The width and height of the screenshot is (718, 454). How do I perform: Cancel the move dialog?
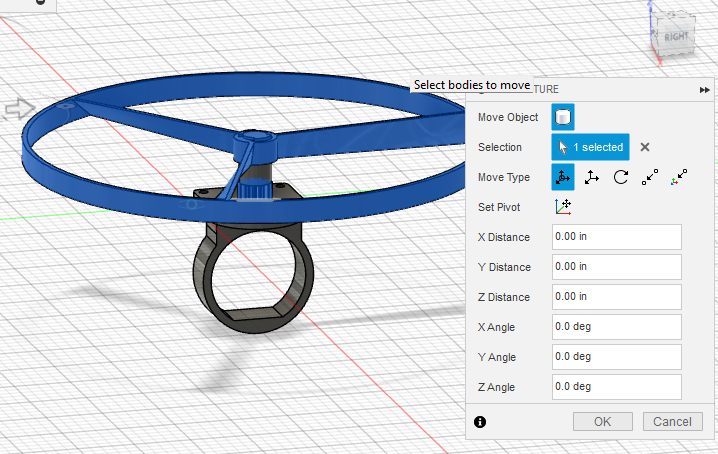(x=672, y=421)
